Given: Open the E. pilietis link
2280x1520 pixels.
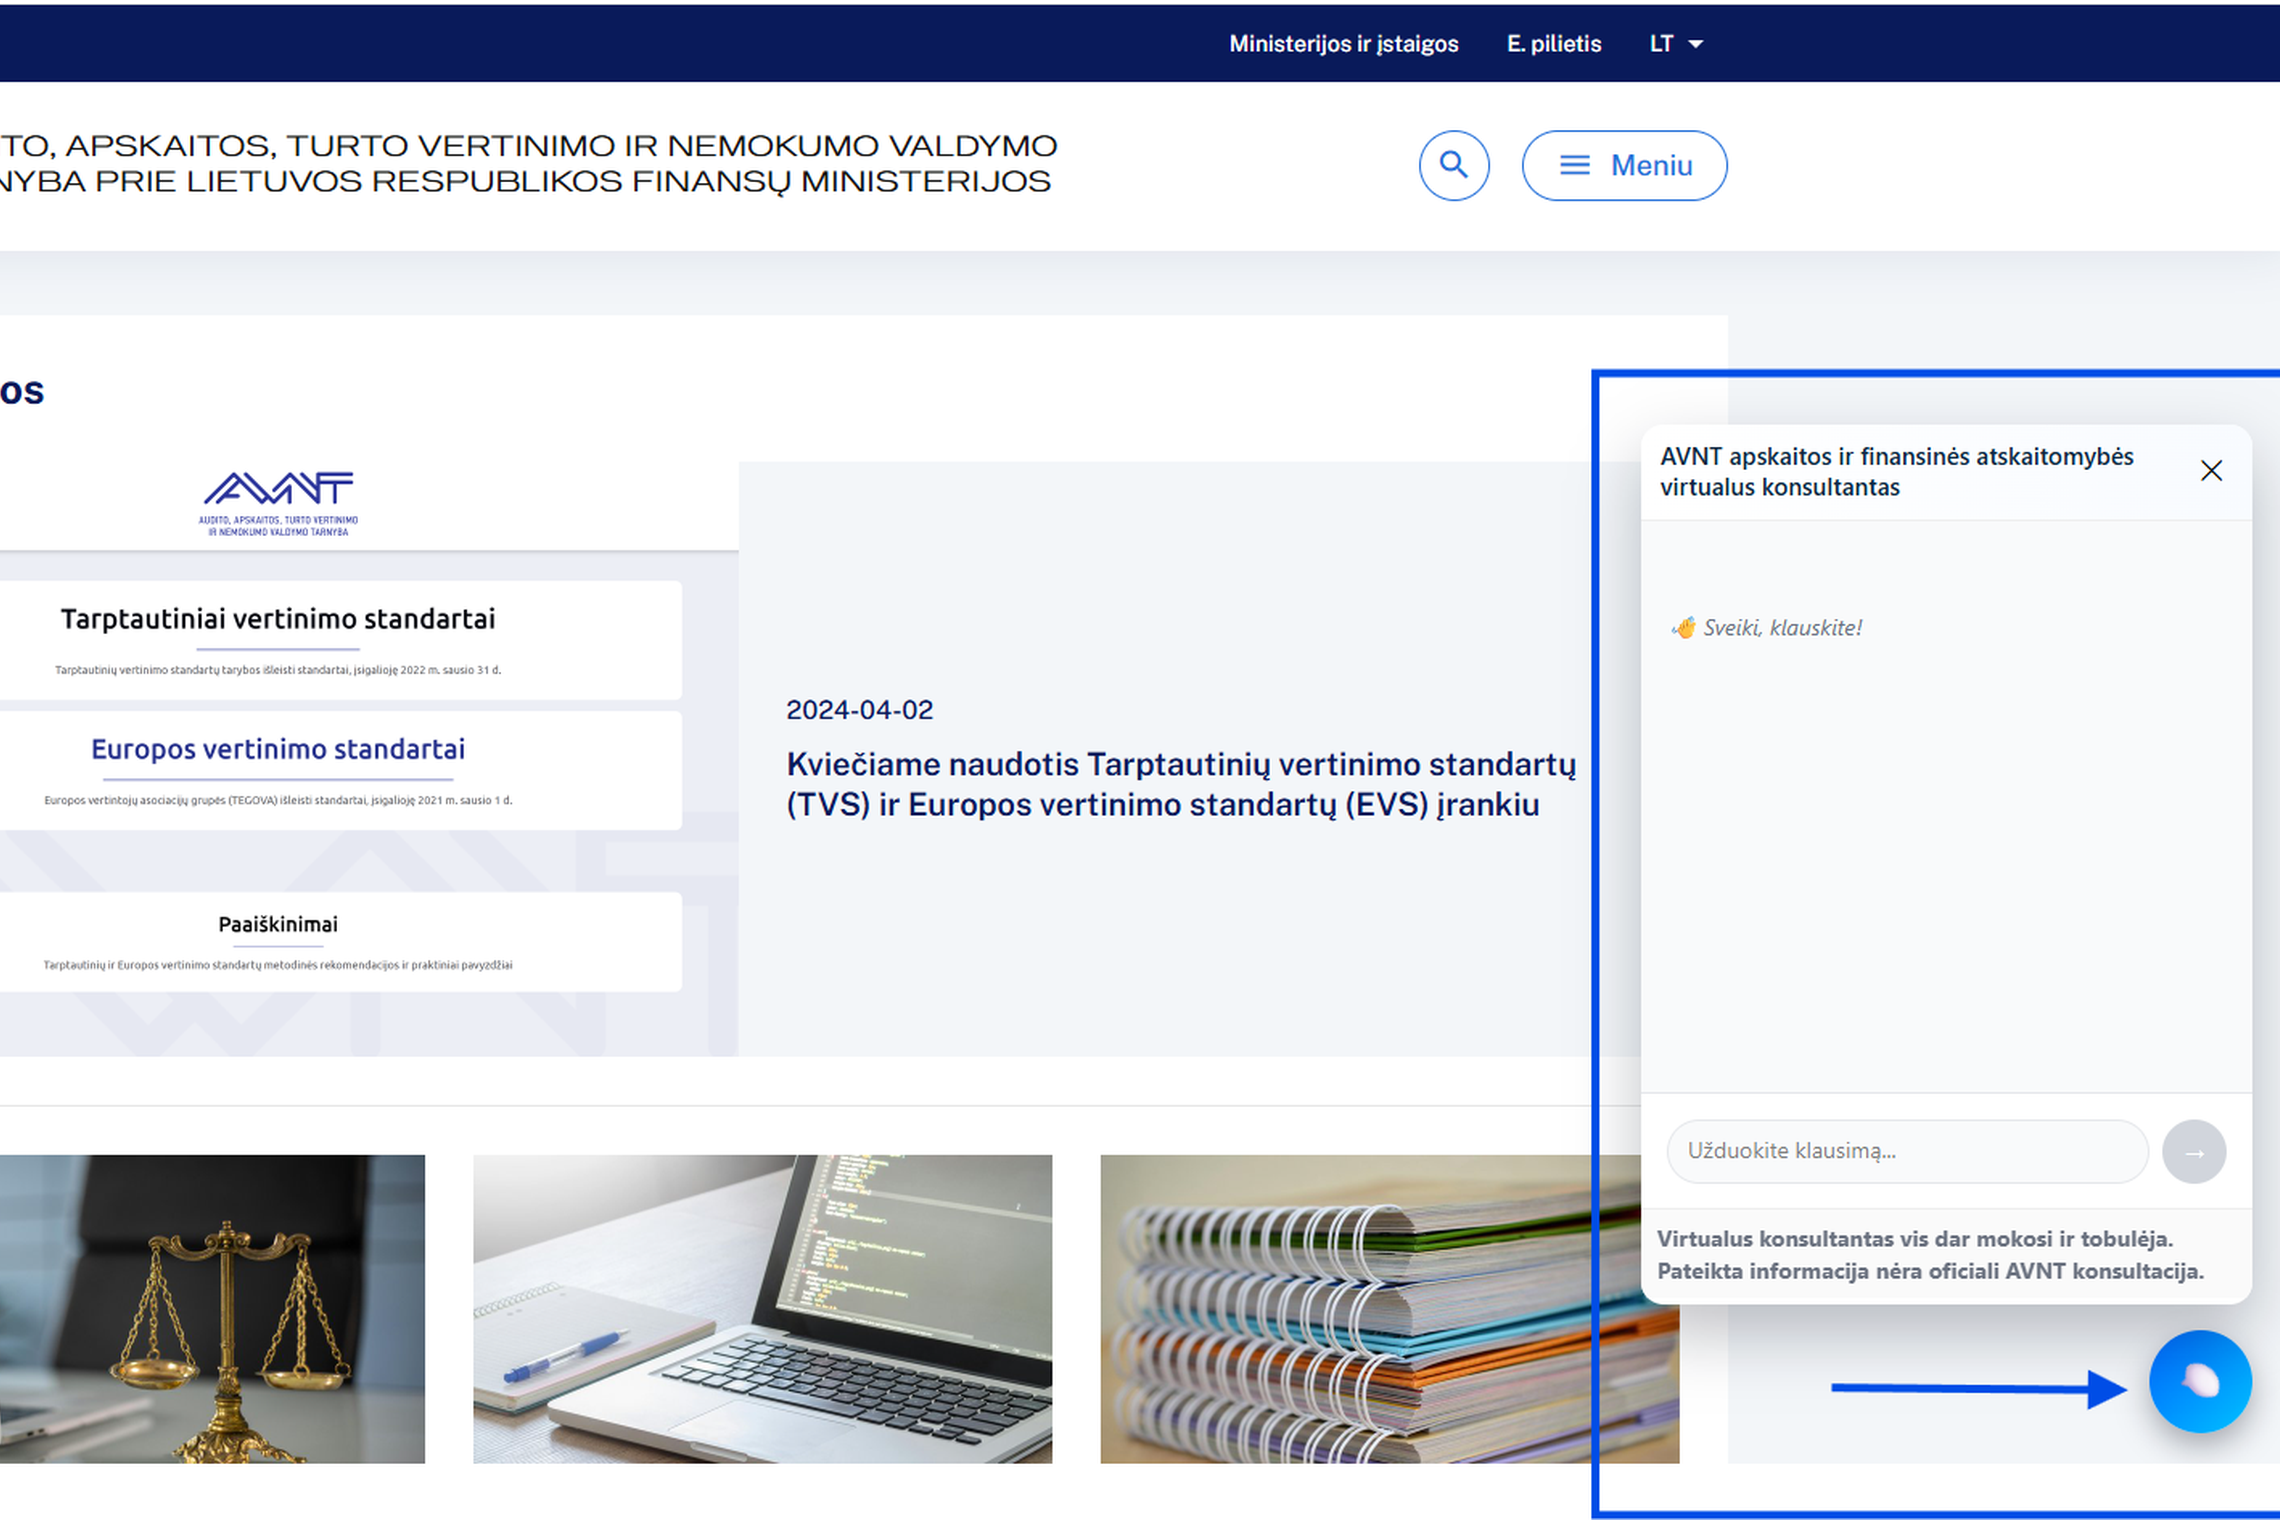Looking at the screenshot, I should [1554, 44].
